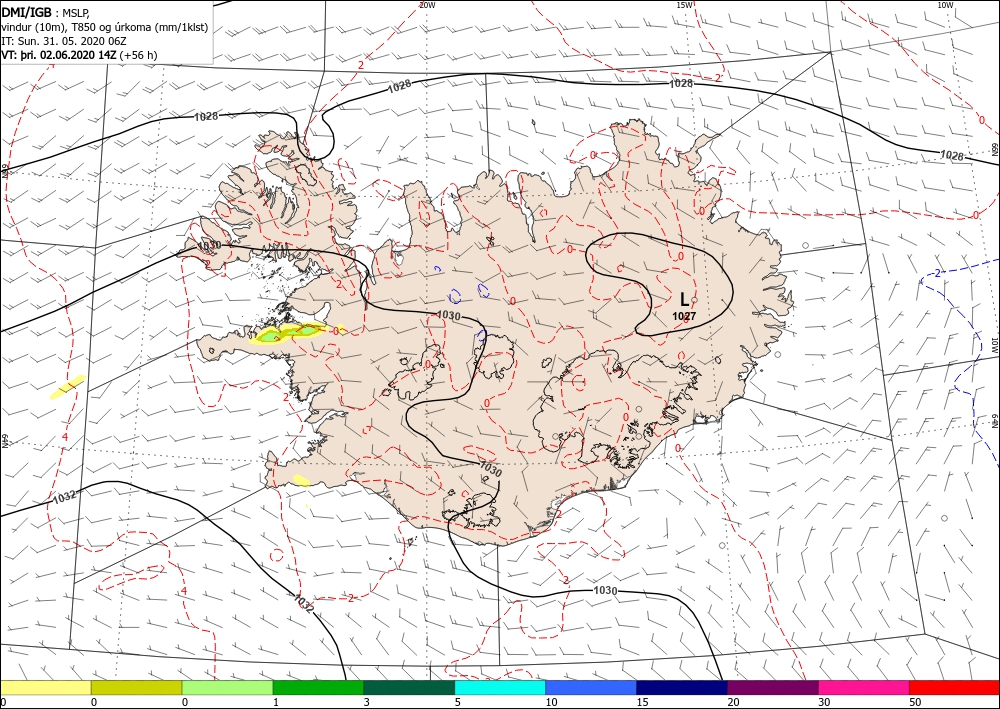Click the '20W' longitude label

click(427, 5)
